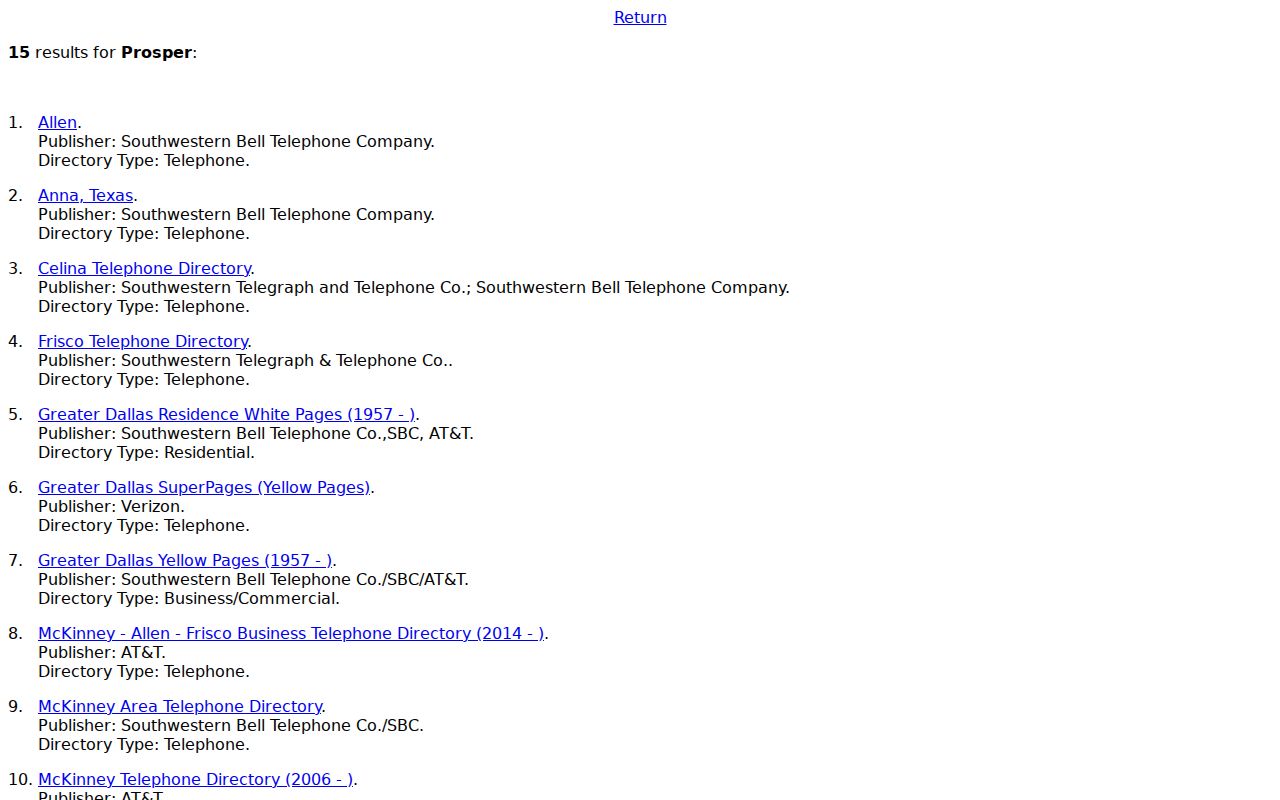Click Directory Type line under McKinney Area Telephone Directory
Screen dimensions: 1280x800
pyautogui.click(x=144, y=744)
